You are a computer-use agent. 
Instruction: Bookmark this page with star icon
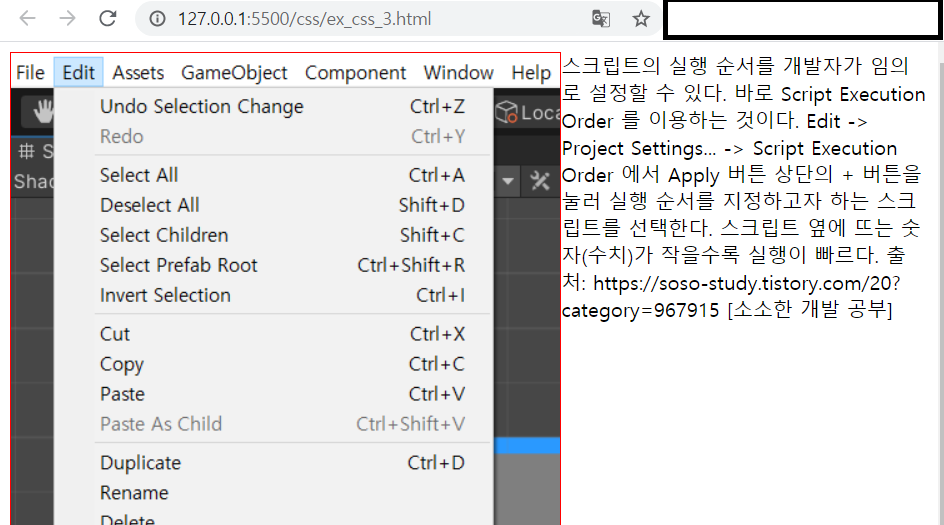point(641,19)
